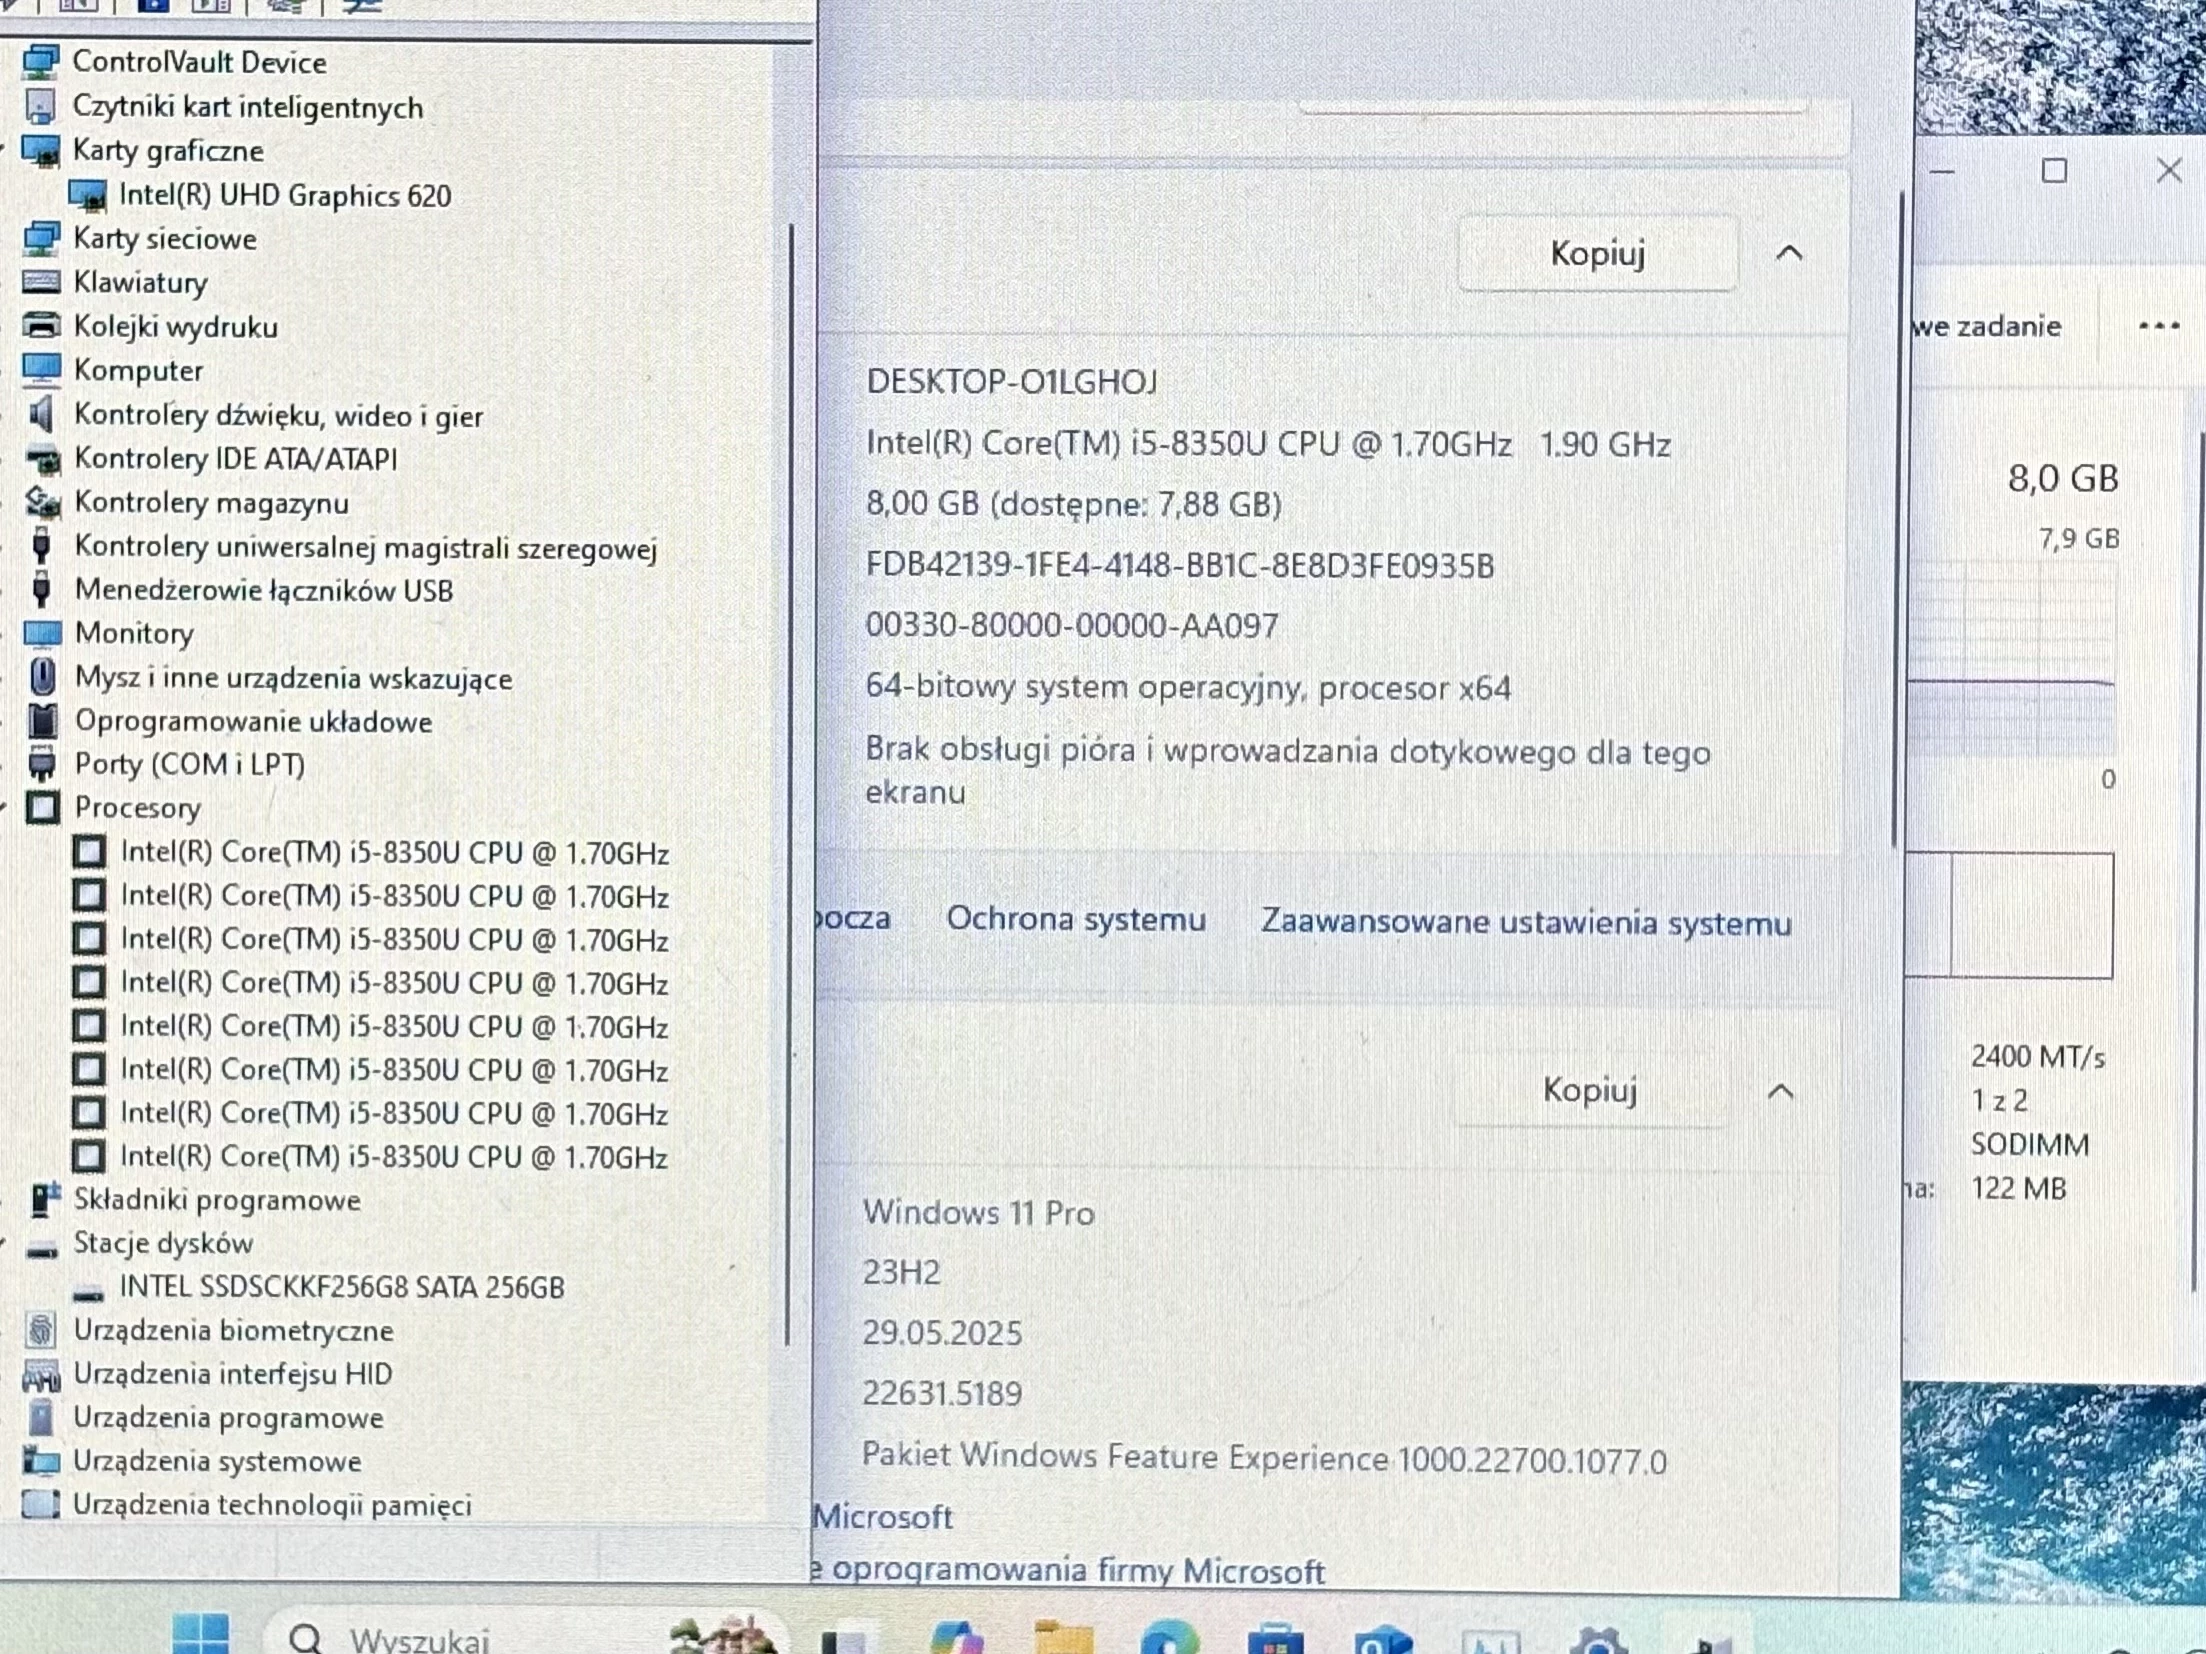Viewport: 2206px width, 1654px height.
Task: Click the Kontrolery IDE ATA/ATAPI icon
Action: [42, 459]
